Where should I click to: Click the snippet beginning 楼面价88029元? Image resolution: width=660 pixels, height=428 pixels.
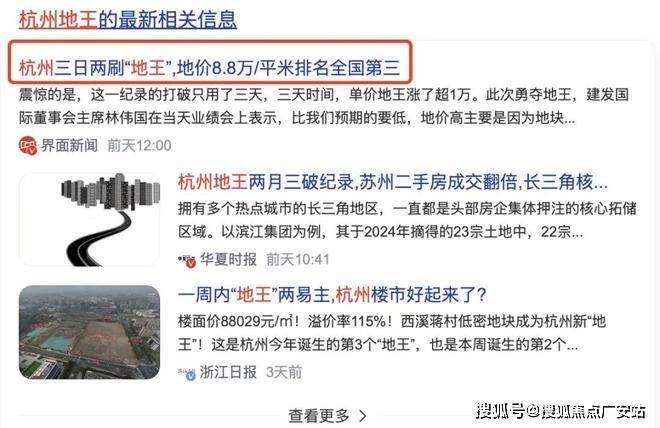click(x=392, y=333)
